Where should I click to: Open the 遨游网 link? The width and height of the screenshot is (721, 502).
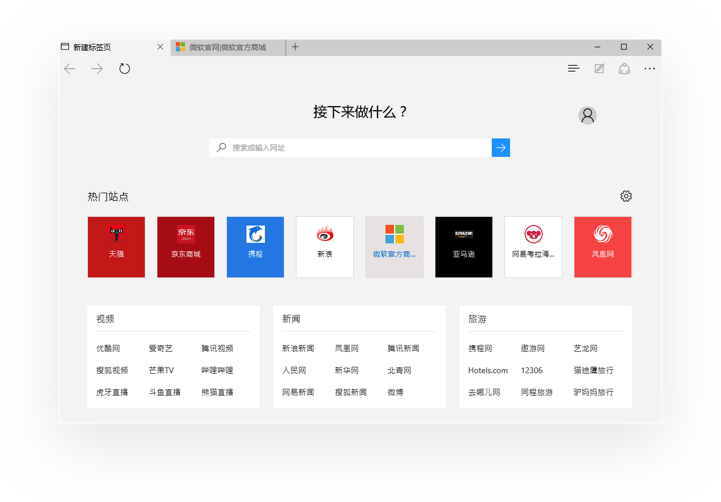pos(532,348)
